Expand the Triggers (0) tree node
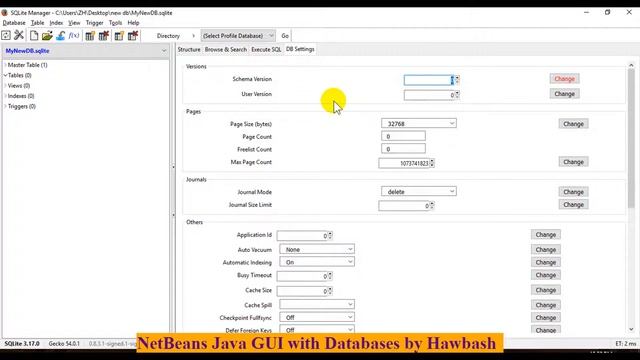The height and width of the screenshot is (360, 640). tap(5, 106)
